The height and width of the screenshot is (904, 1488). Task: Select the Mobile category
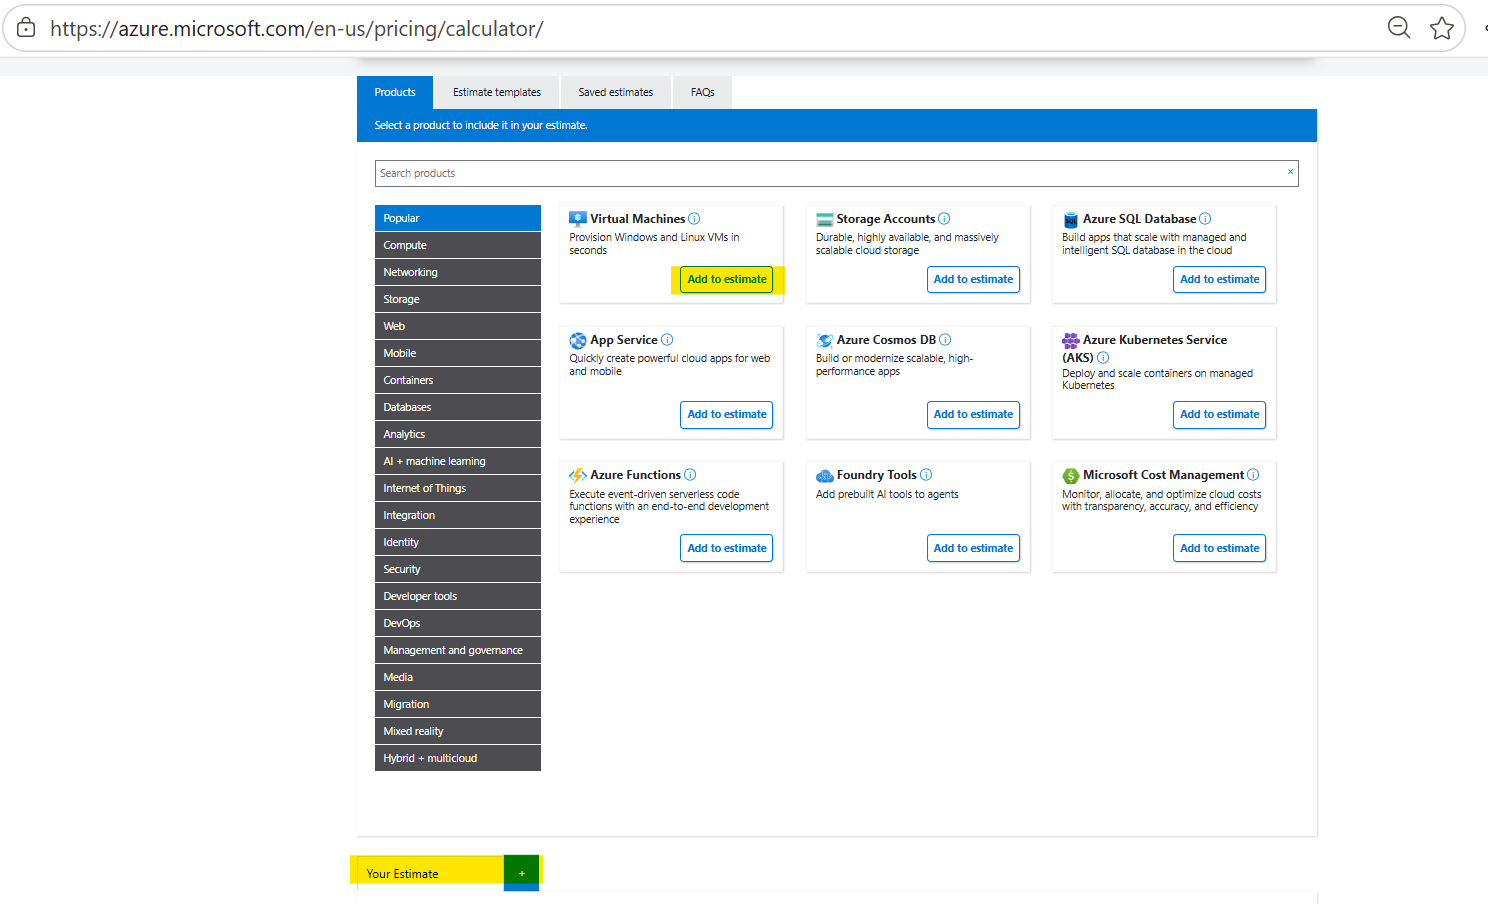tap(458, 353)
